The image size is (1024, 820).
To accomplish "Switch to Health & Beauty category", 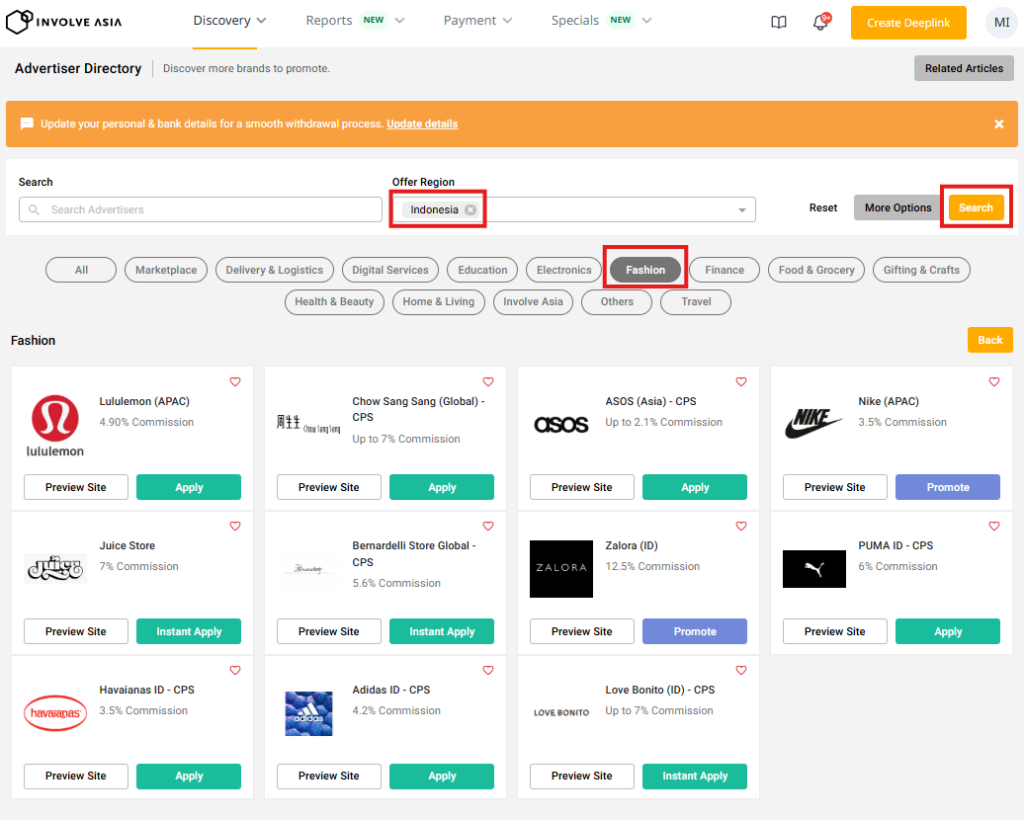I will [x=334, y=302].
